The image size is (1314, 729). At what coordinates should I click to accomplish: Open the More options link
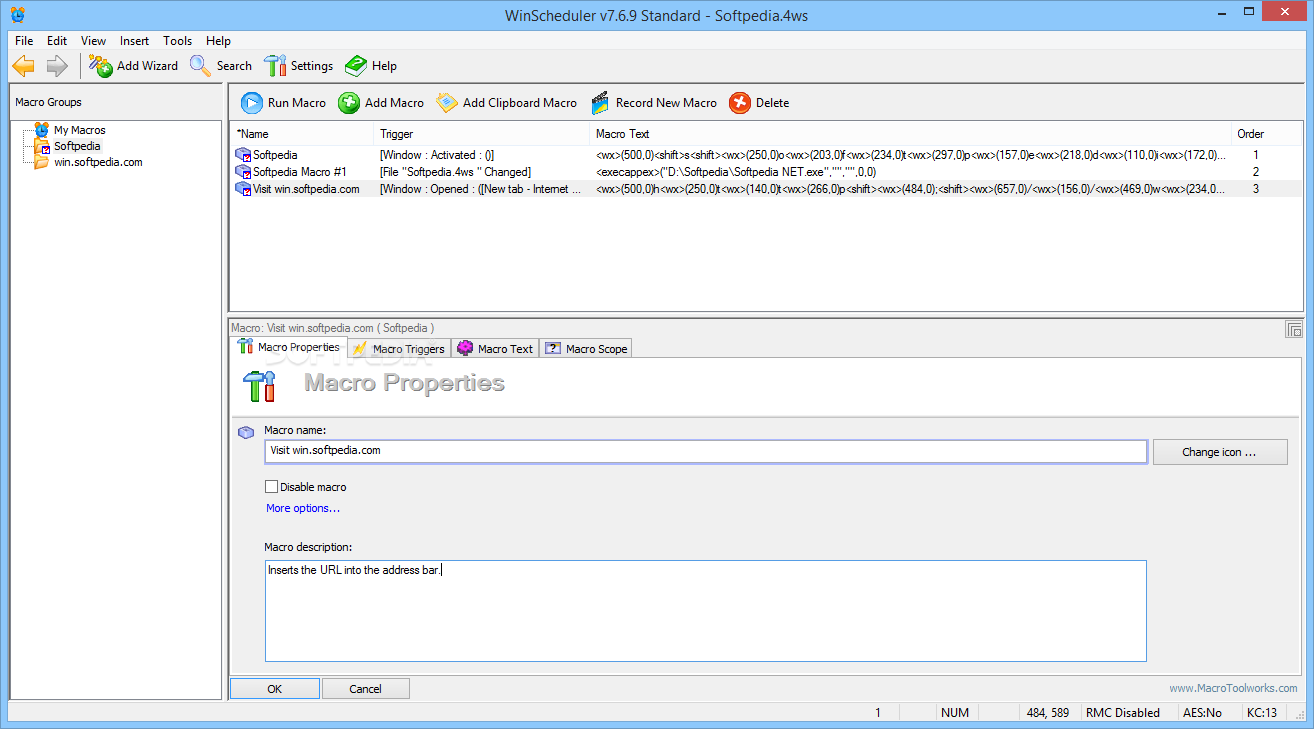click(x=303, y=508)
